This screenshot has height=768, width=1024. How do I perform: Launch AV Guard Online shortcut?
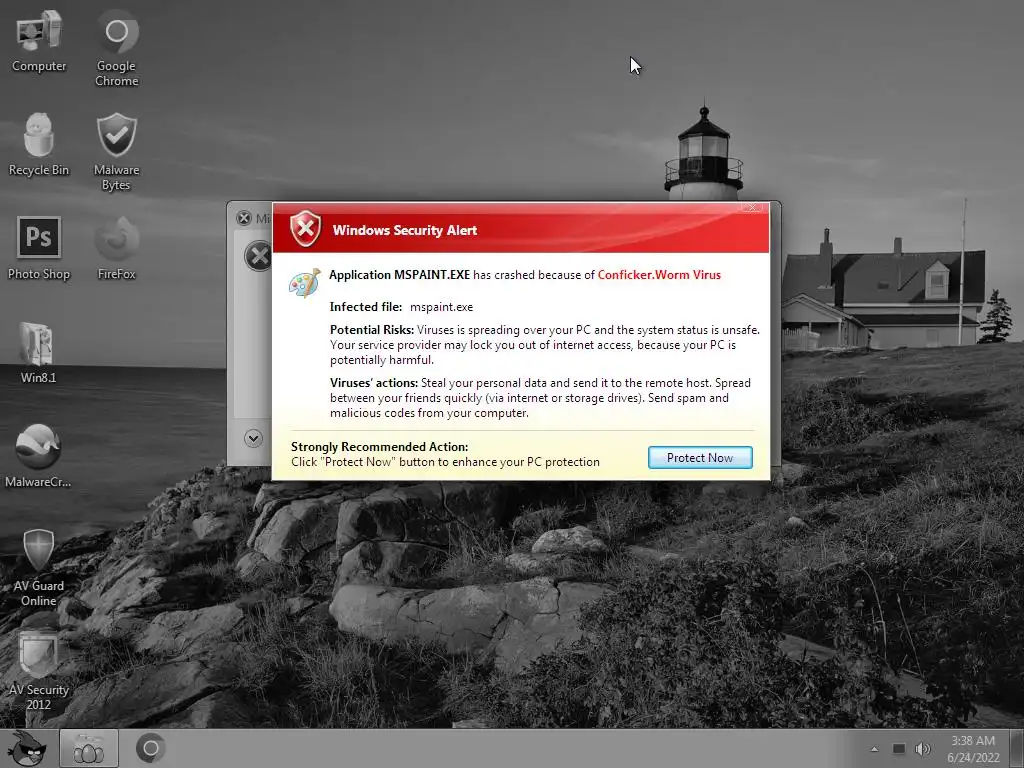(x=39, y=568)
